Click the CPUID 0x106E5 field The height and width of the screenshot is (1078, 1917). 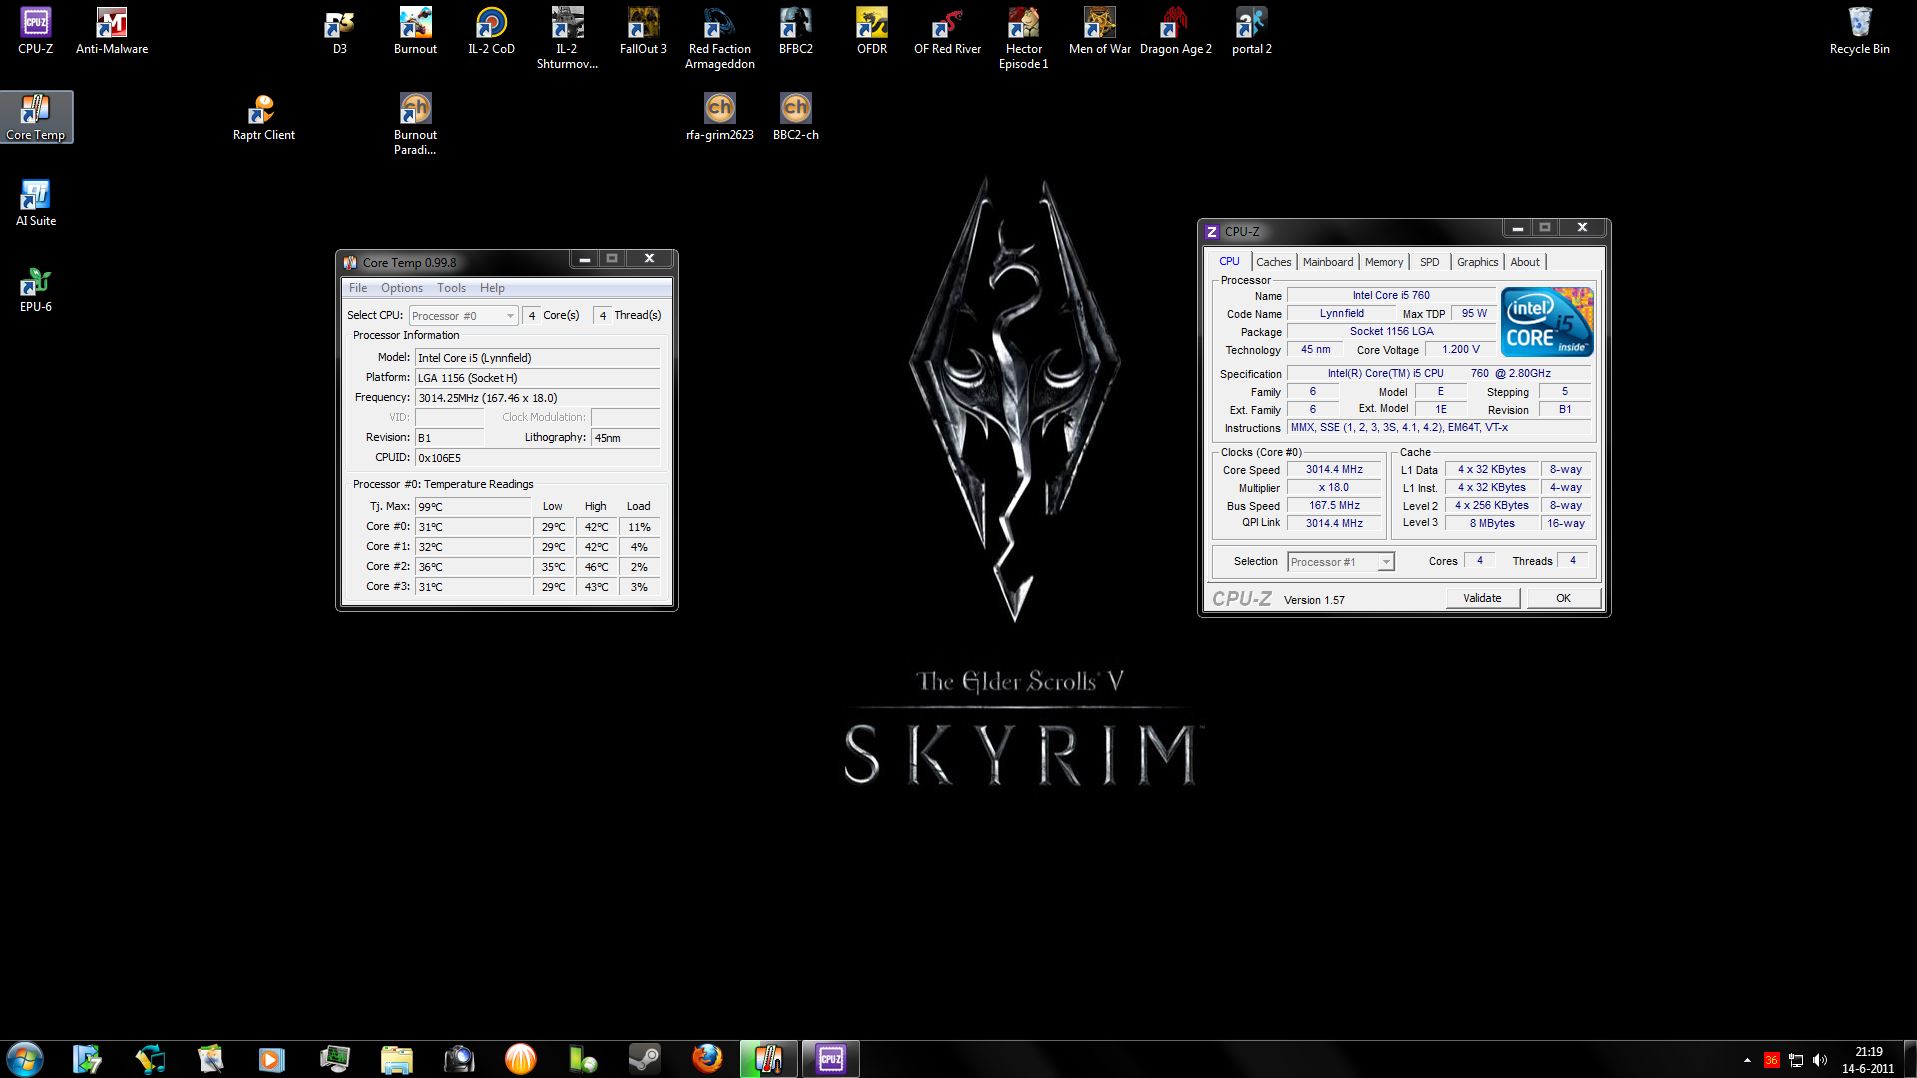click(x=537, y=458)
